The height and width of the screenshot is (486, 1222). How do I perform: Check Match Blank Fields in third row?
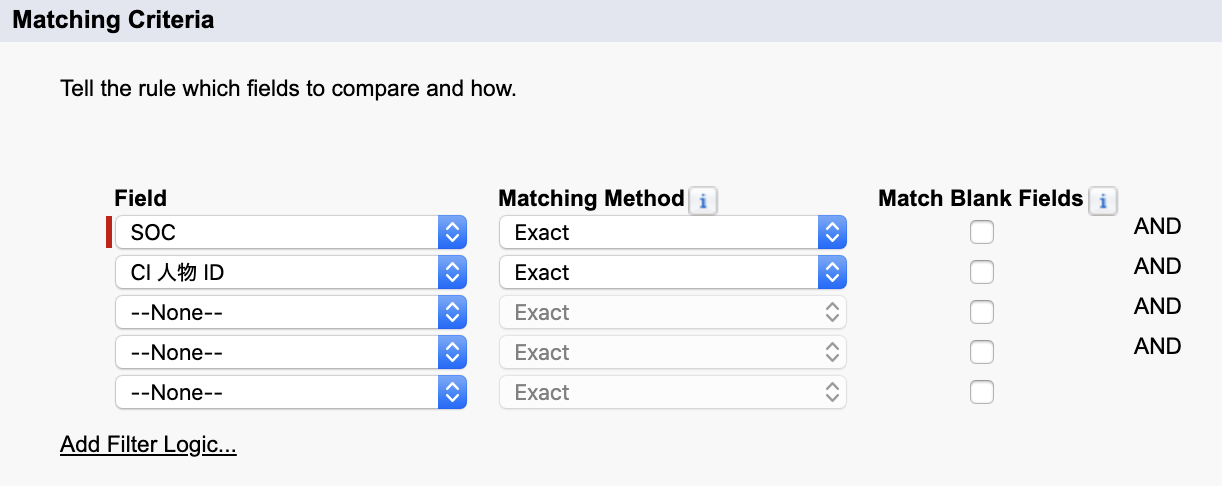coord(982,313)
